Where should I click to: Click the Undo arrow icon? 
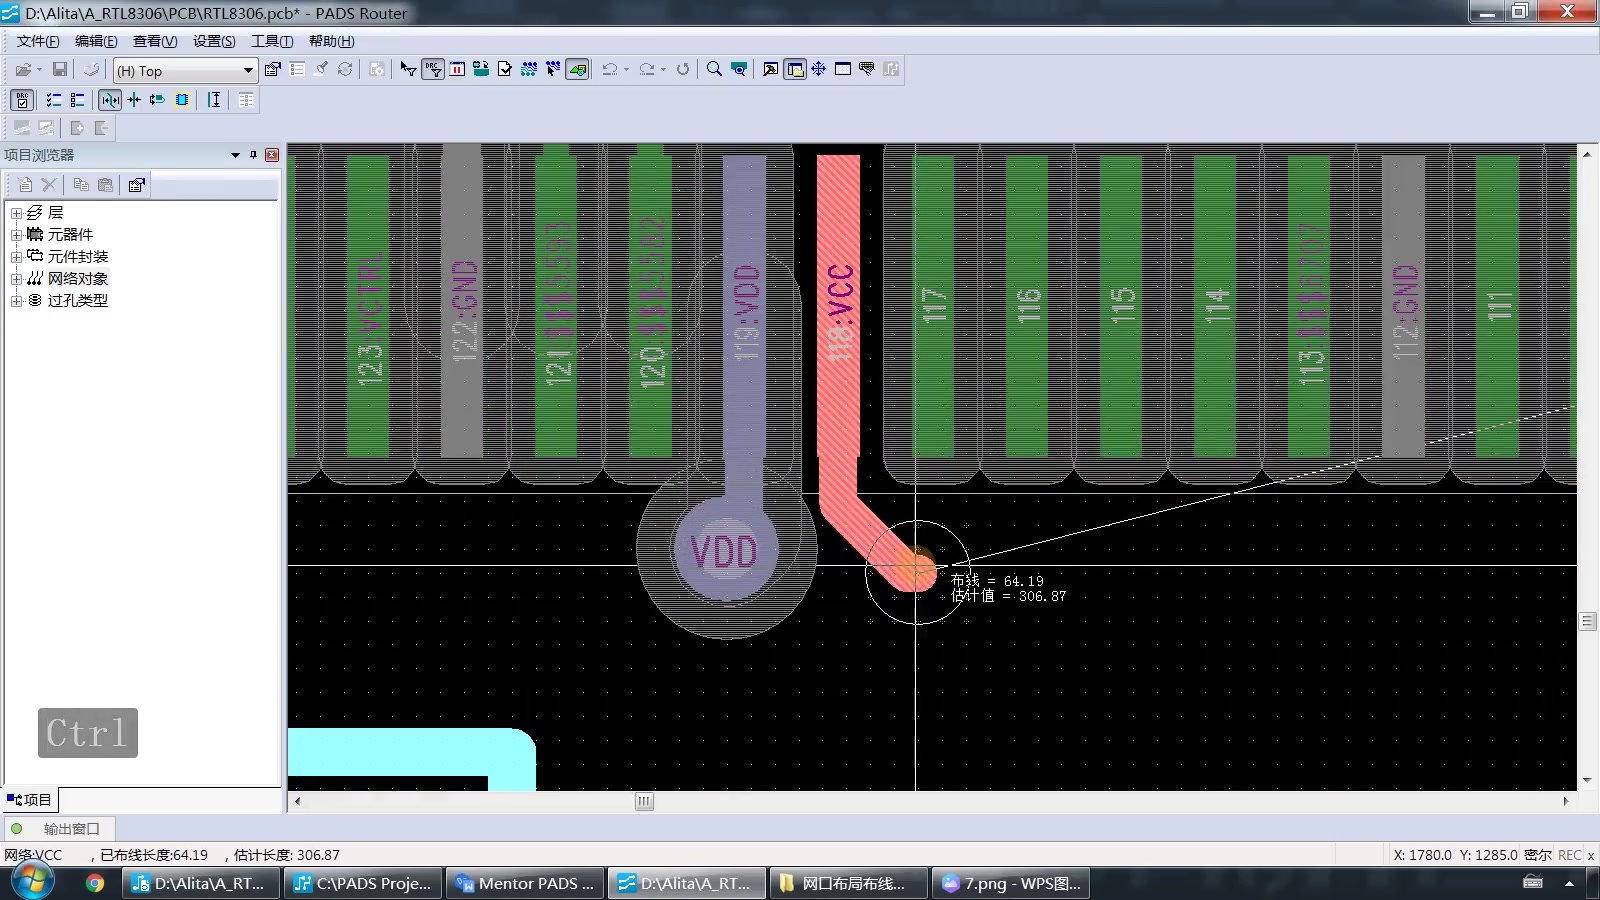(x=609, y=69)
